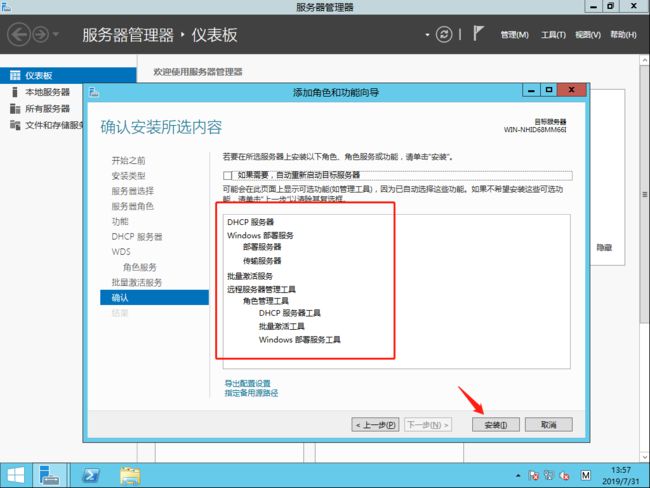
Task: Open the 管理(M) menu
Action: click(514, 35)
